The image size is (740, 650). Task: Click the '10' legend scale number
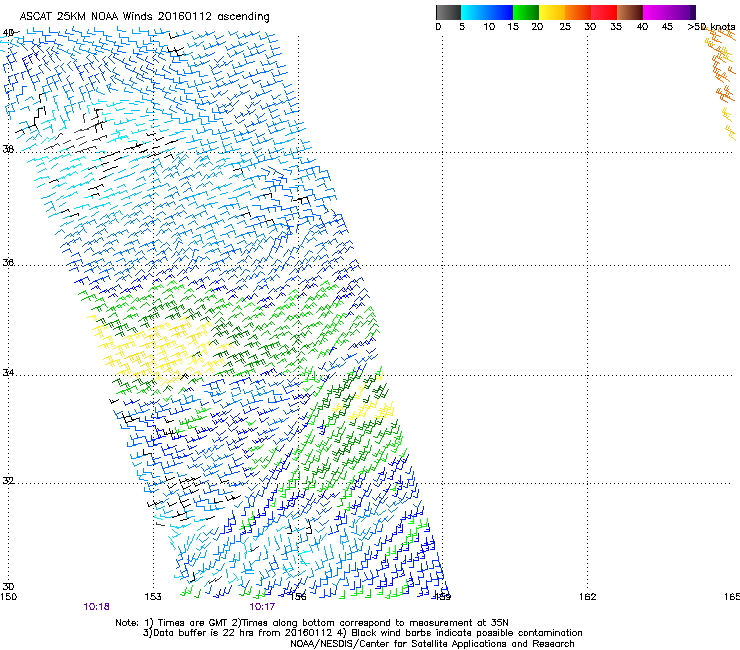489,27
